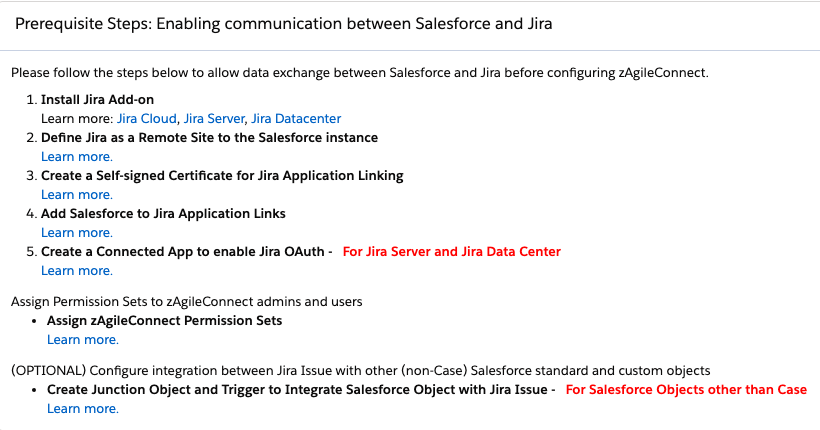820x430 pixels.
Task: Click Learn more under Connected App step
Action: click(x=77, y=270)
